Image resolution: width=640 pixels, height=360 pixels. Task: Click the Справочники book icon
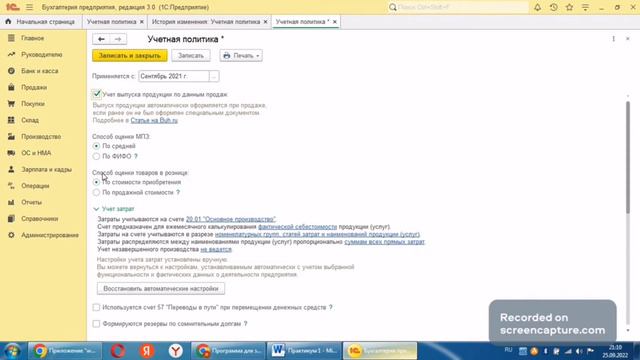(11, 218)
